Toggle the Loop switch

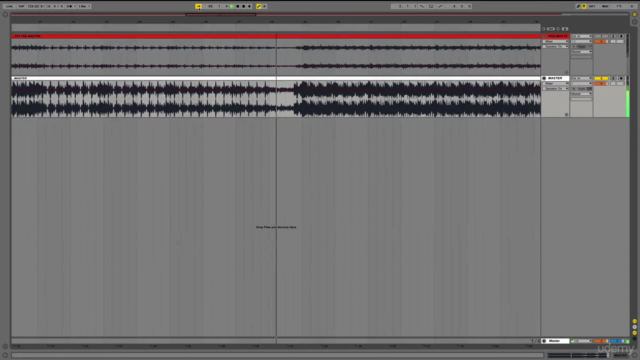(x=431, y=7)
